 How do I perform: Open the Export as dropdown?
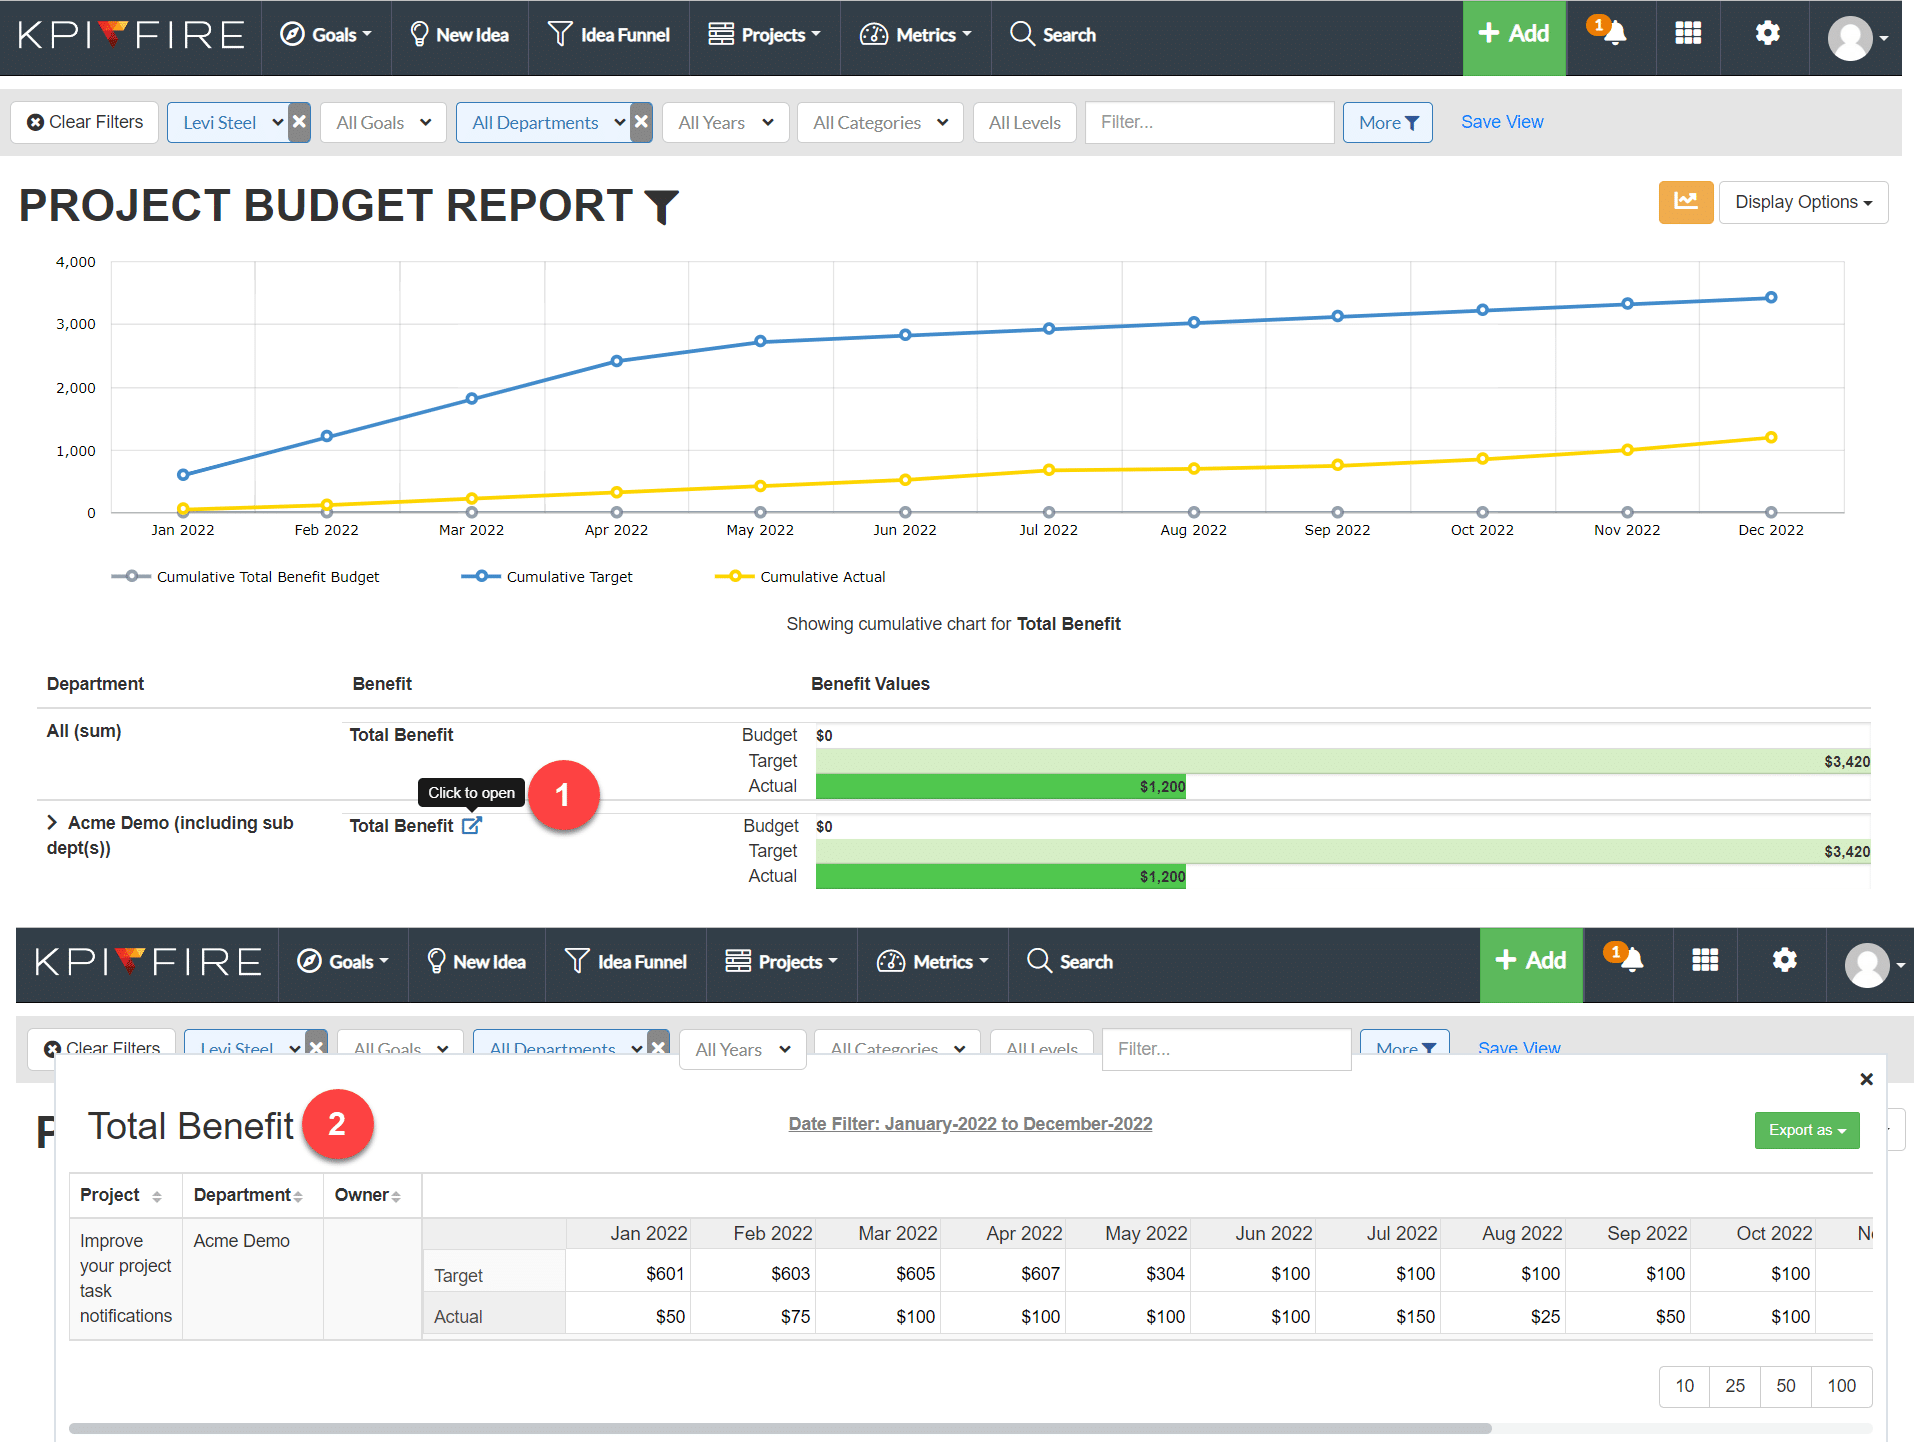tap(1807, 1130)
